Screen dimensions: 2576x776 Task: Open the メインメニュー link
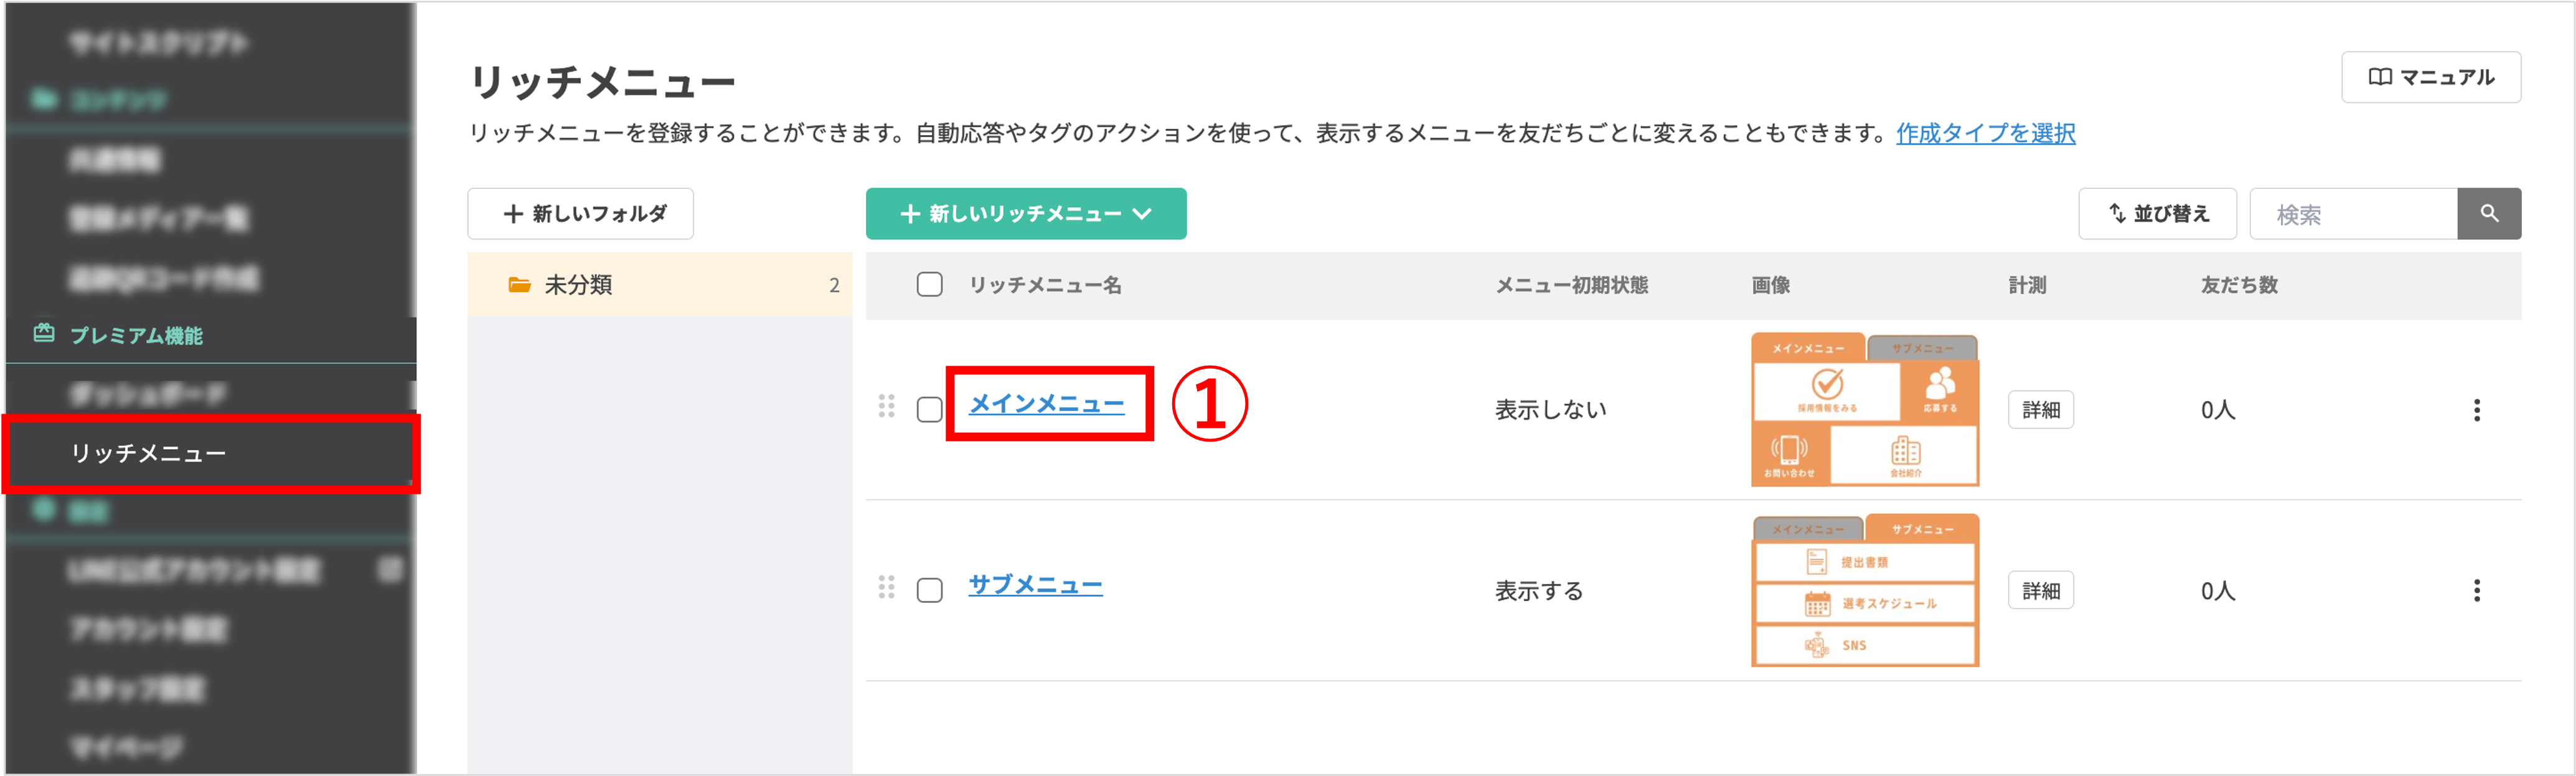pos(1046,403)
